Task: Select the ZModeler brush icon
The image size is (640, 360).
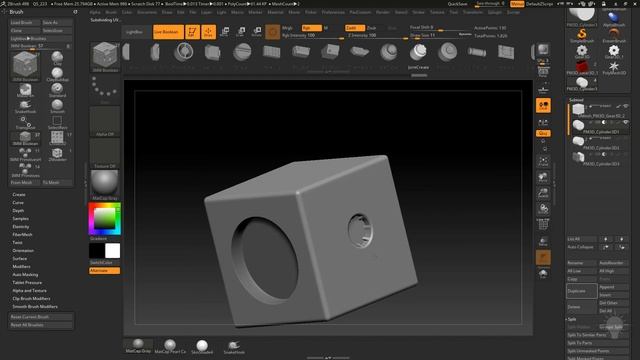Action: (x=57, y=154)
